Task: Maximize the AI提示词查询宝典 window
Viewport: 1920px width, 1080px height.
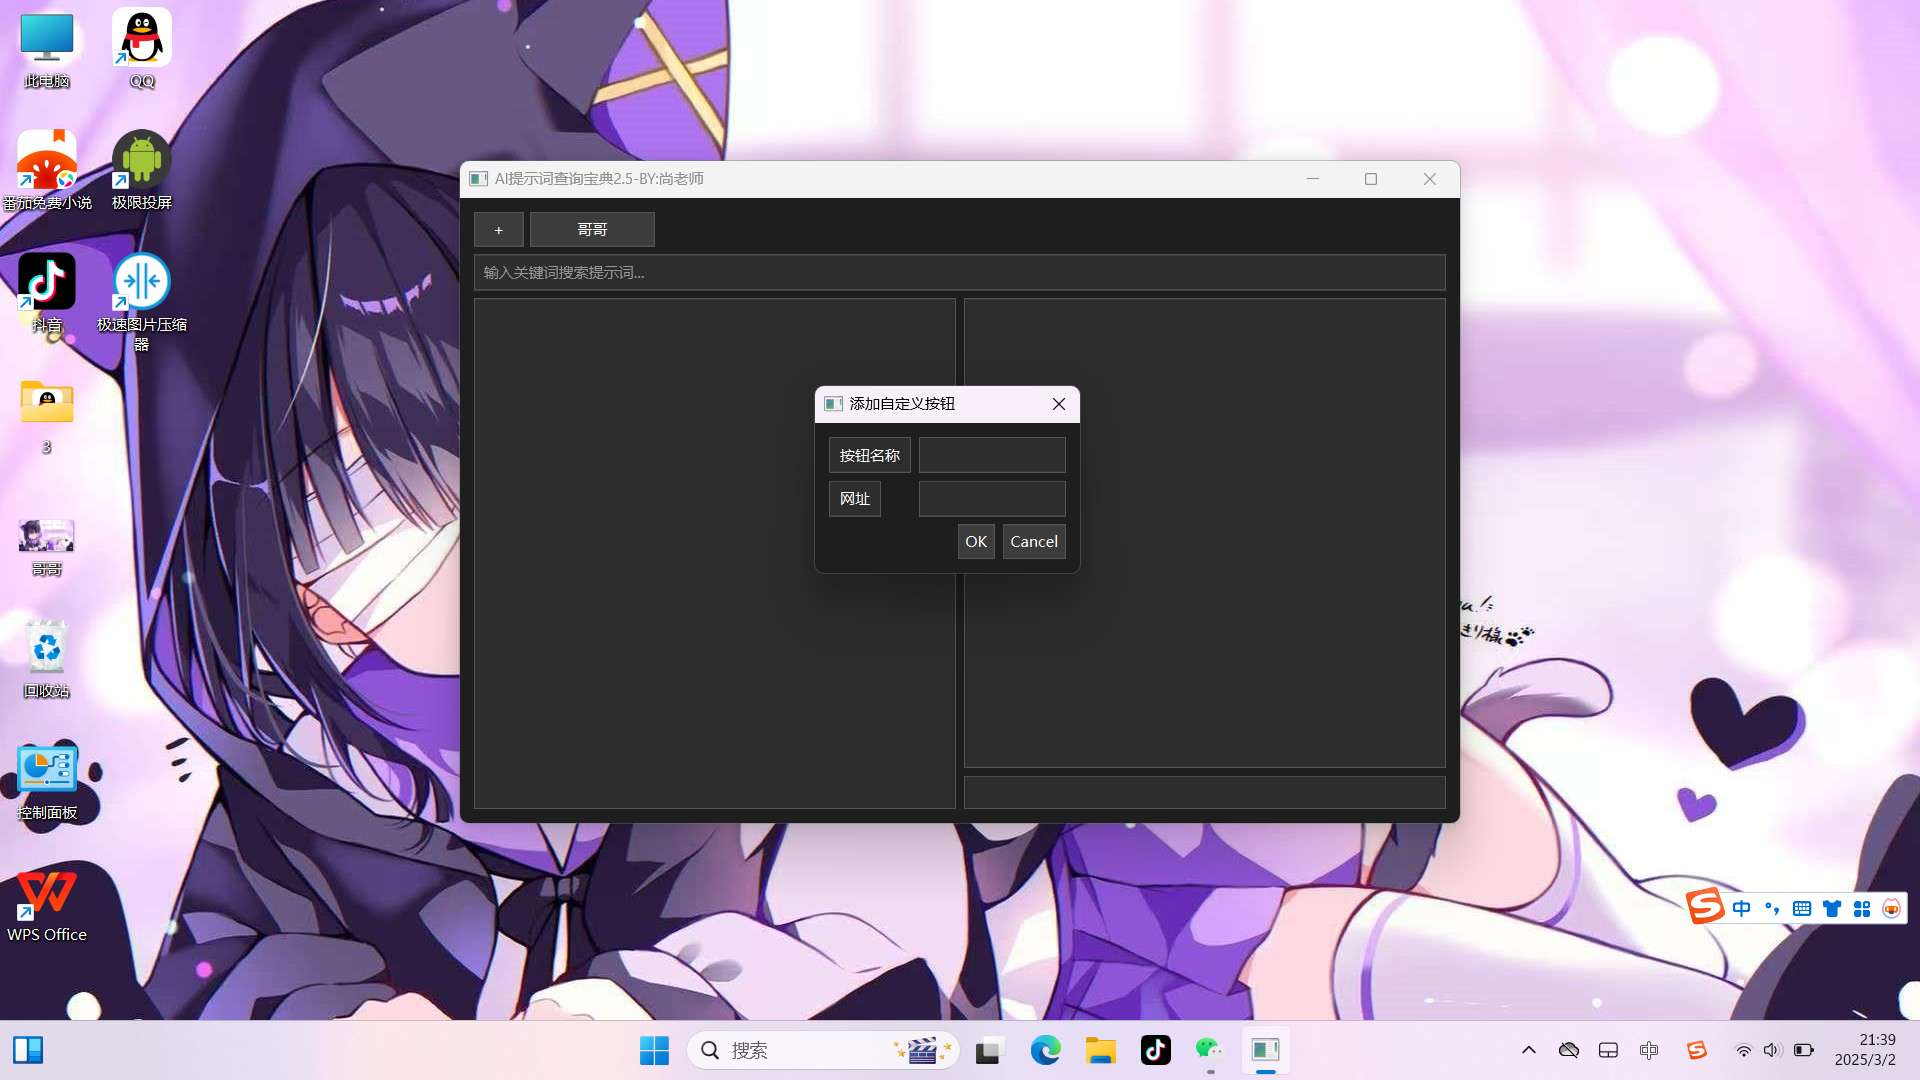Action: [1371, 179]
